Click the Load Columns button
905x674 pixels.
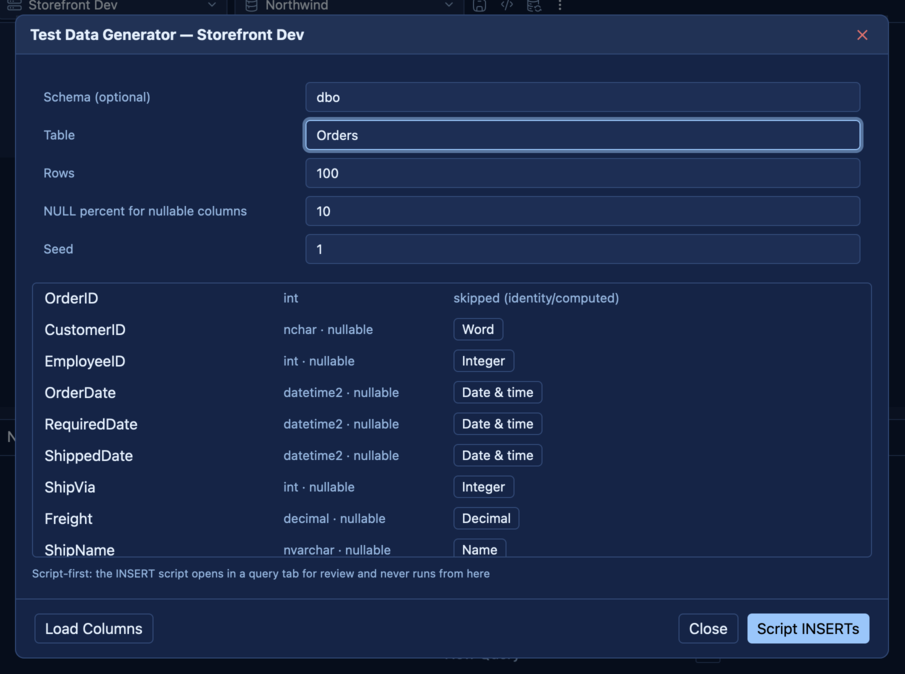94,628
